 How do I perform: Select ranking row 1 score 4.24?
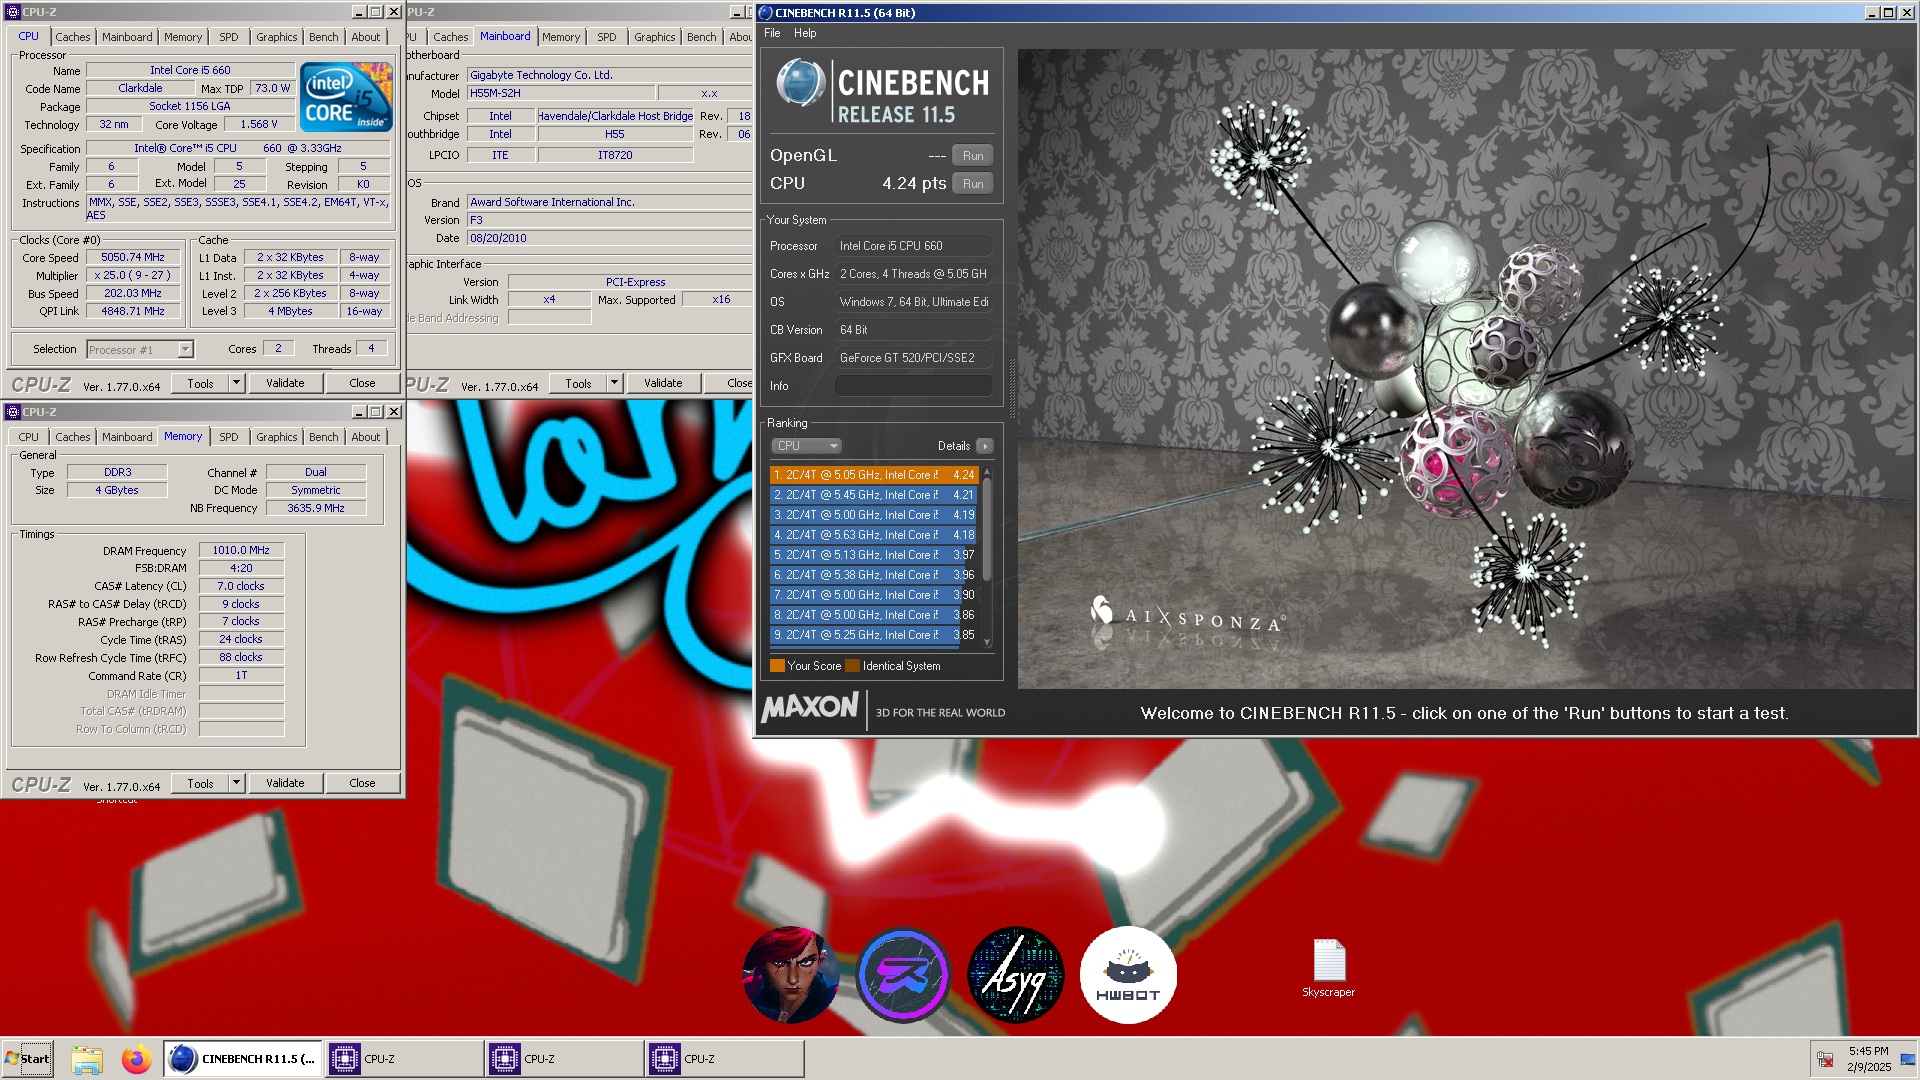coord(873,475)
